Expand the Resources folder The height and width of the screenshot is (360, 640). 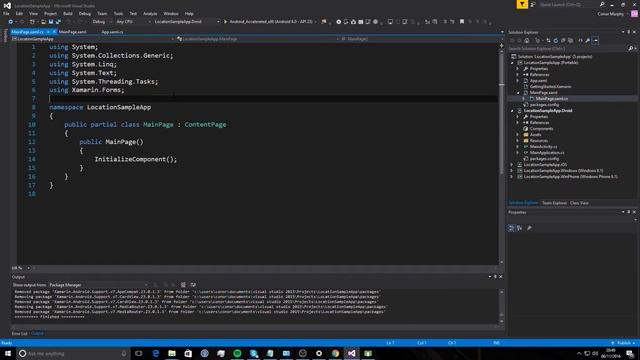[x=518, y=141]
